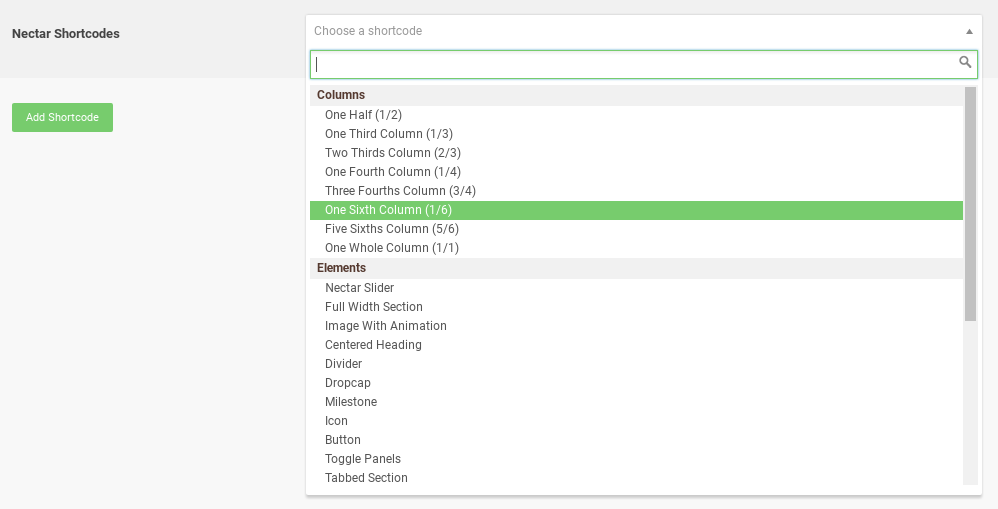The height and width of the screenshot is (509, 998).
Task: Select One Half (1/2) option
Action: tap(636, 115)
